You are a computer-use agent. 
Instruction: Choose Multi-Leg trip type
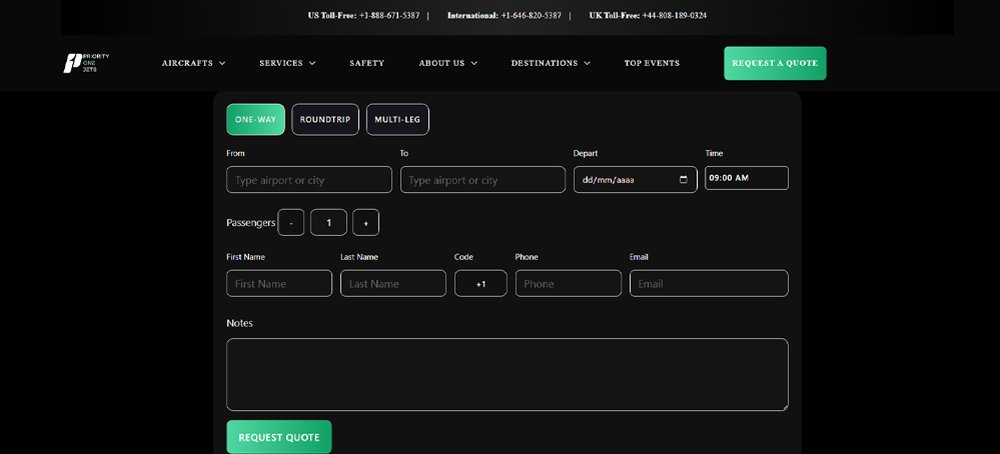[397, 120]
